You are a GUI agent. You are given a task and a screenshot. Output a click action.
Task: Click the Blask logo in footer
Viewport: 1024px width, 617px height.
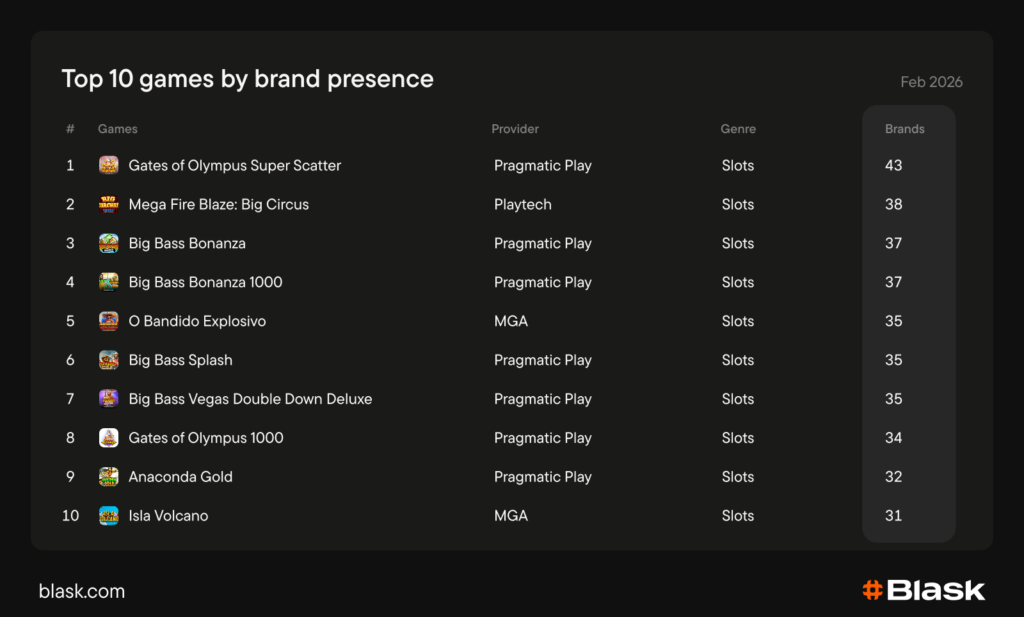(x=923, y=590)
